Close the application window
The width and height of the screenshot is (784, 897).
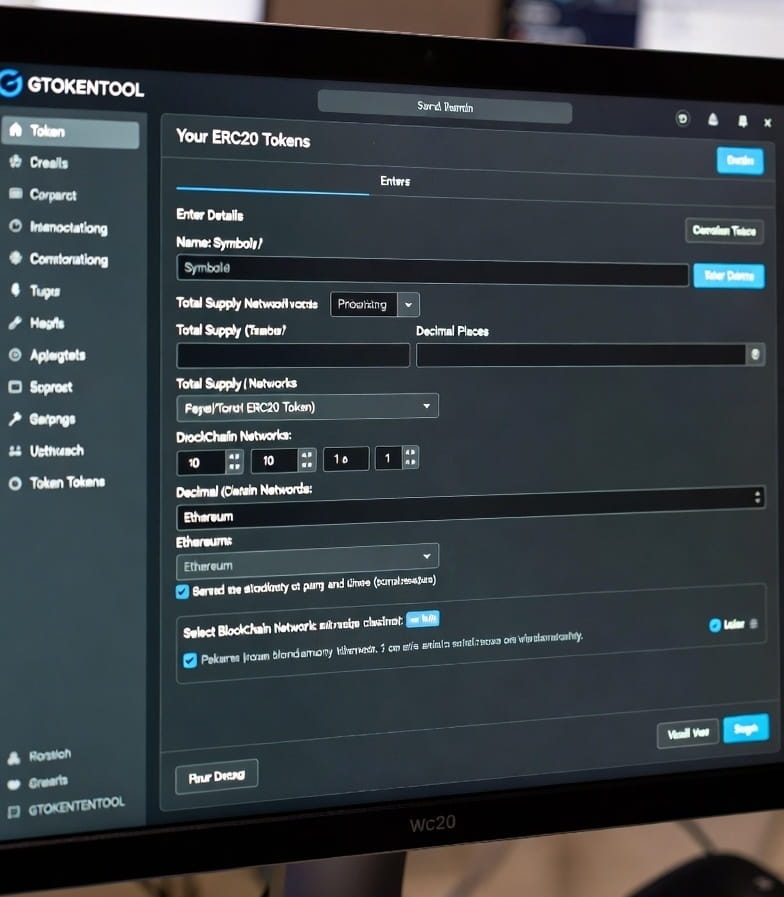pos(768,122)
